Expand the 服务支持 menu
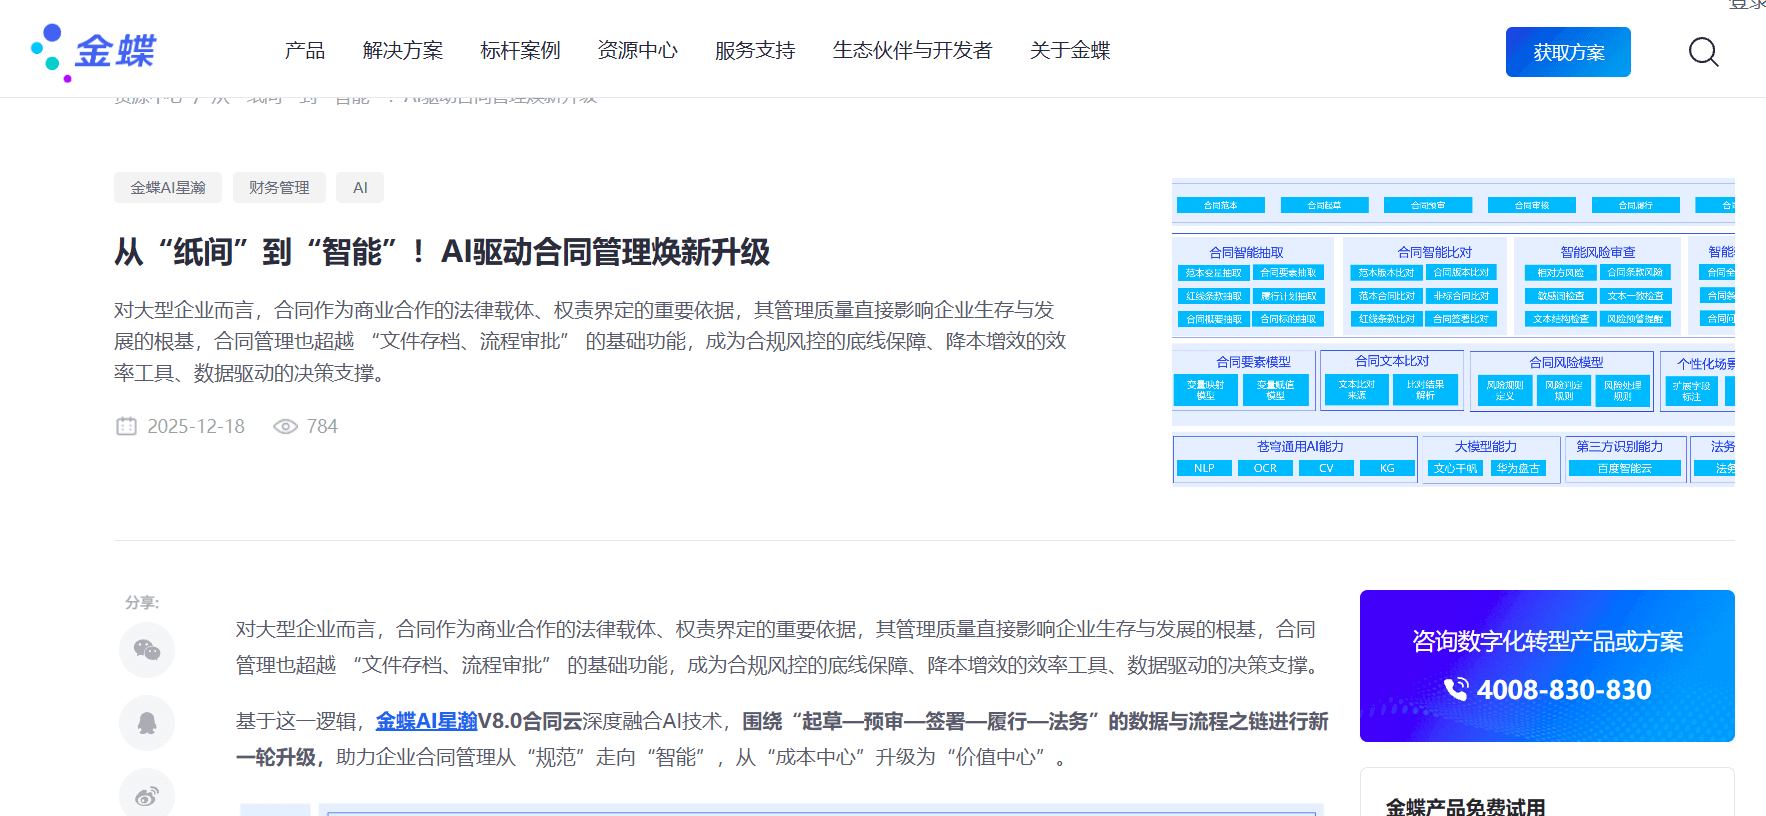Viewport: 1766px width, 816px height. tap(755, 50)
